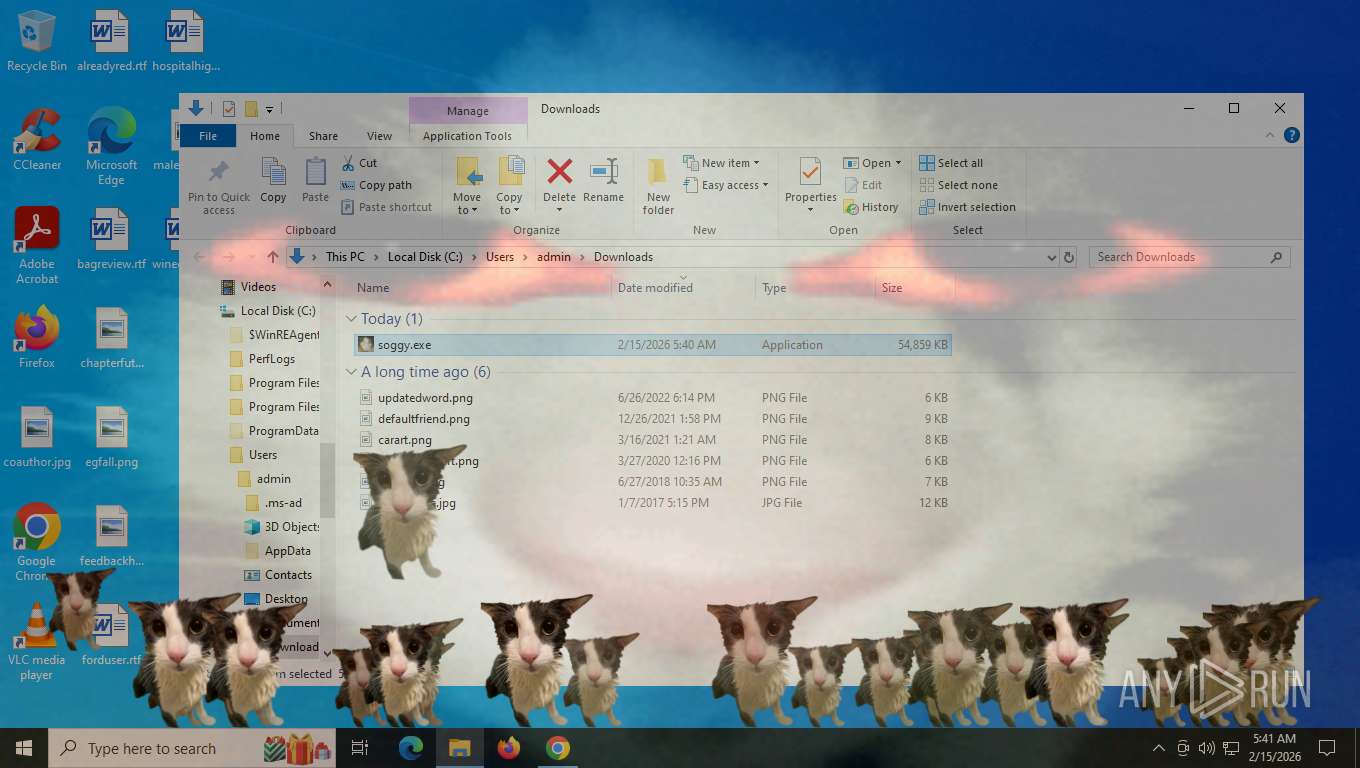
Task: Click the Recycle Bin desktop icon
Action: (x=37, y=41)
